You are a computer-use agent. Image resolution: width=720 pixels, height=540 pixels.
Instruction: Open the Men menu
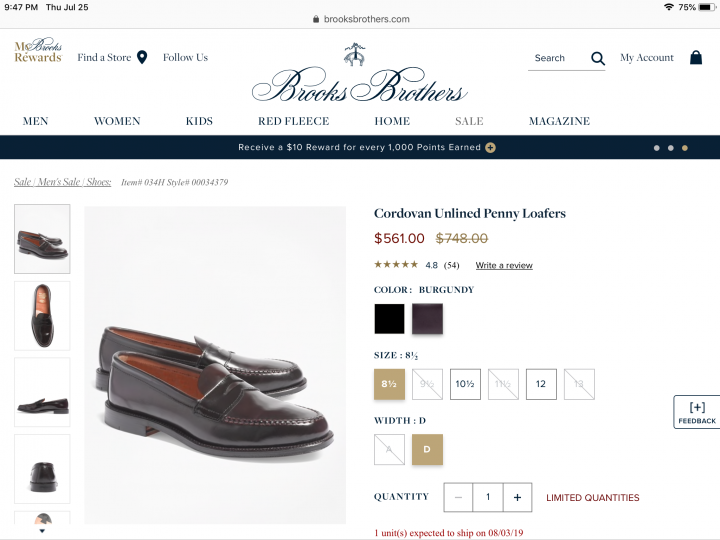tap(36, 121)
